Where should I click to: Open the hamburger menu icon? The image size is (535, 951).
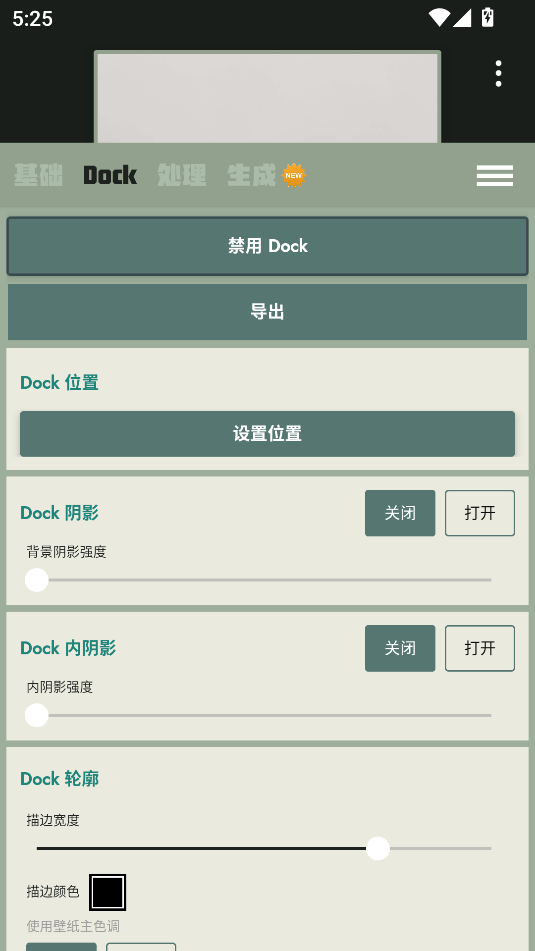494,176
